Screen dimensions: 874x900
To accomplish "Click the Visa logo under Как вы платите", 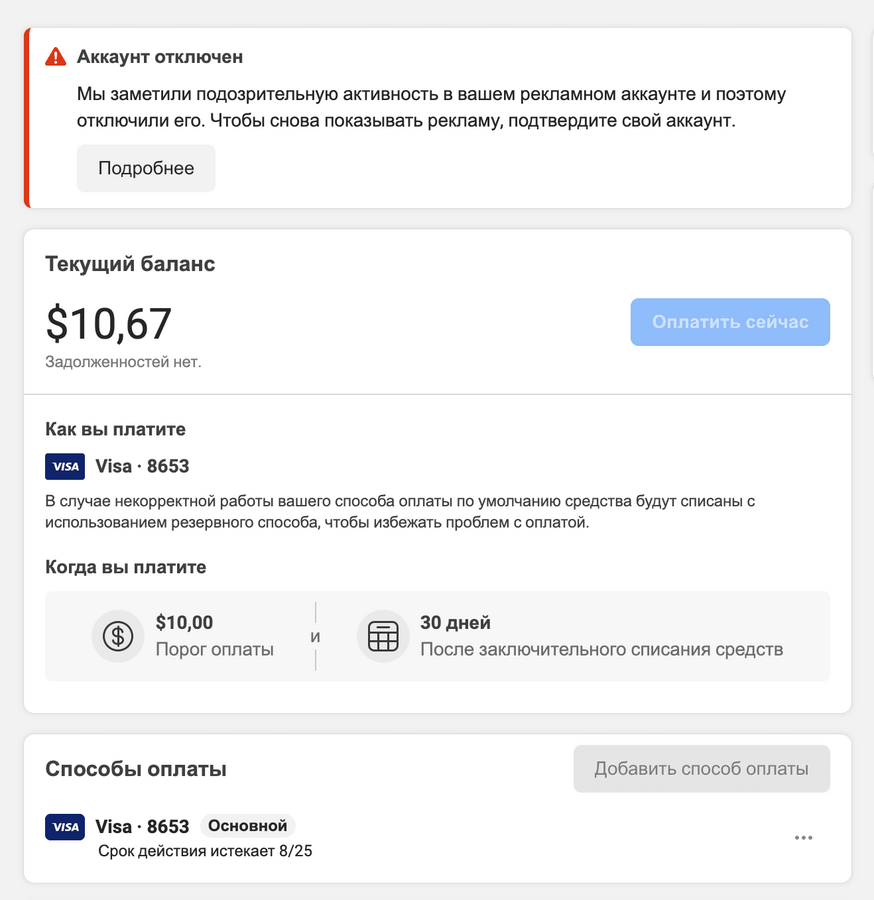I will coord(65,466).
